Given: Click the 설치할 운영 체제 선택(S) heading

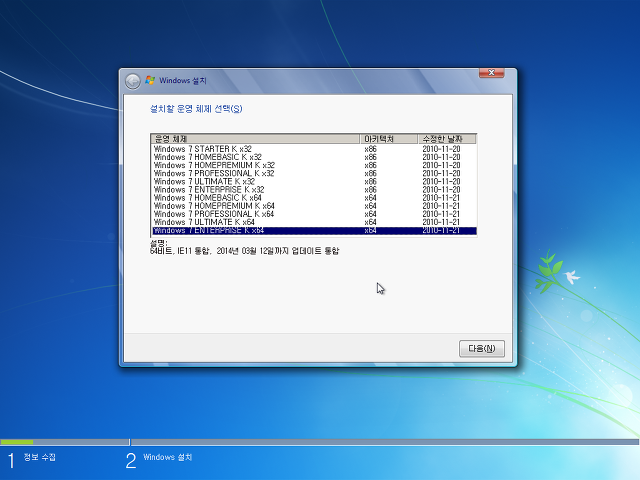Looking at the screenshot, I should pyautogui.click(x=196, y=109).
